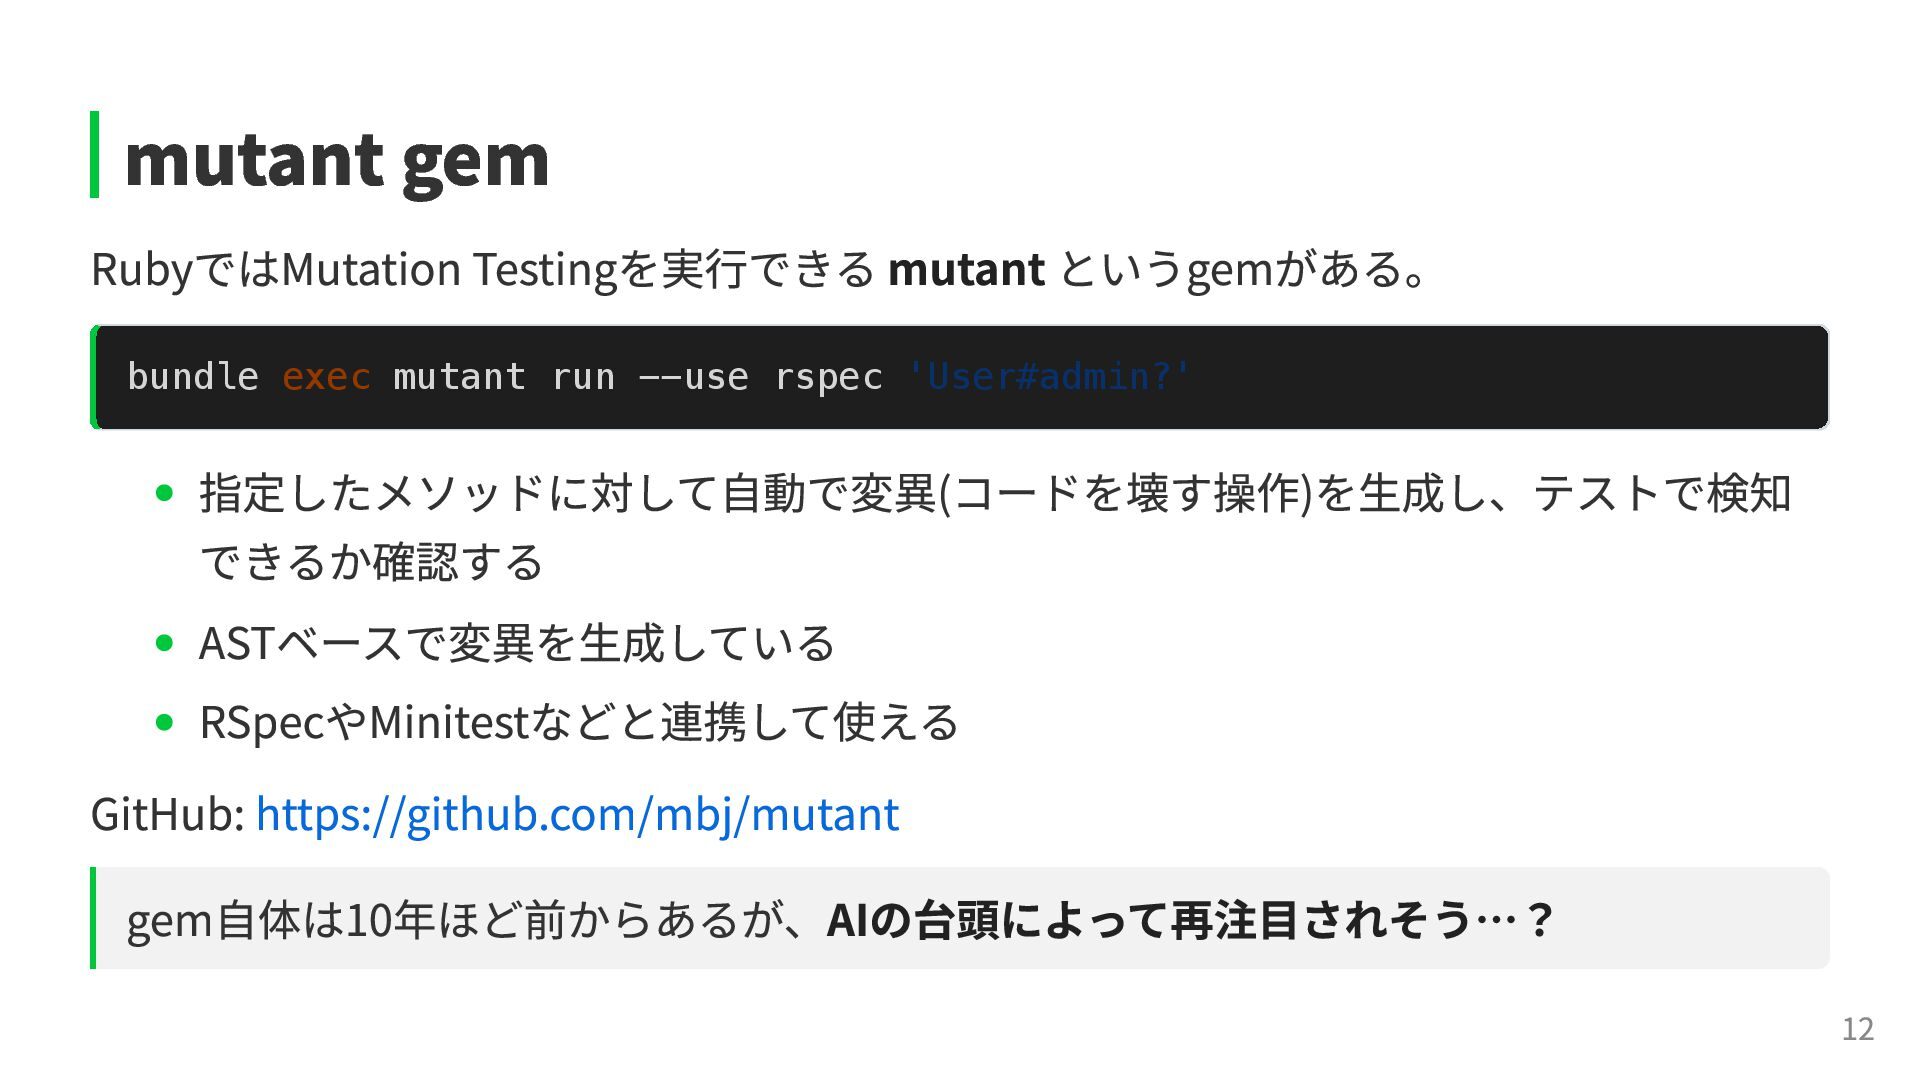Click the "--use" flag in the command
The height and width of the screenshot is (1080, 1920).
[693, 377]
